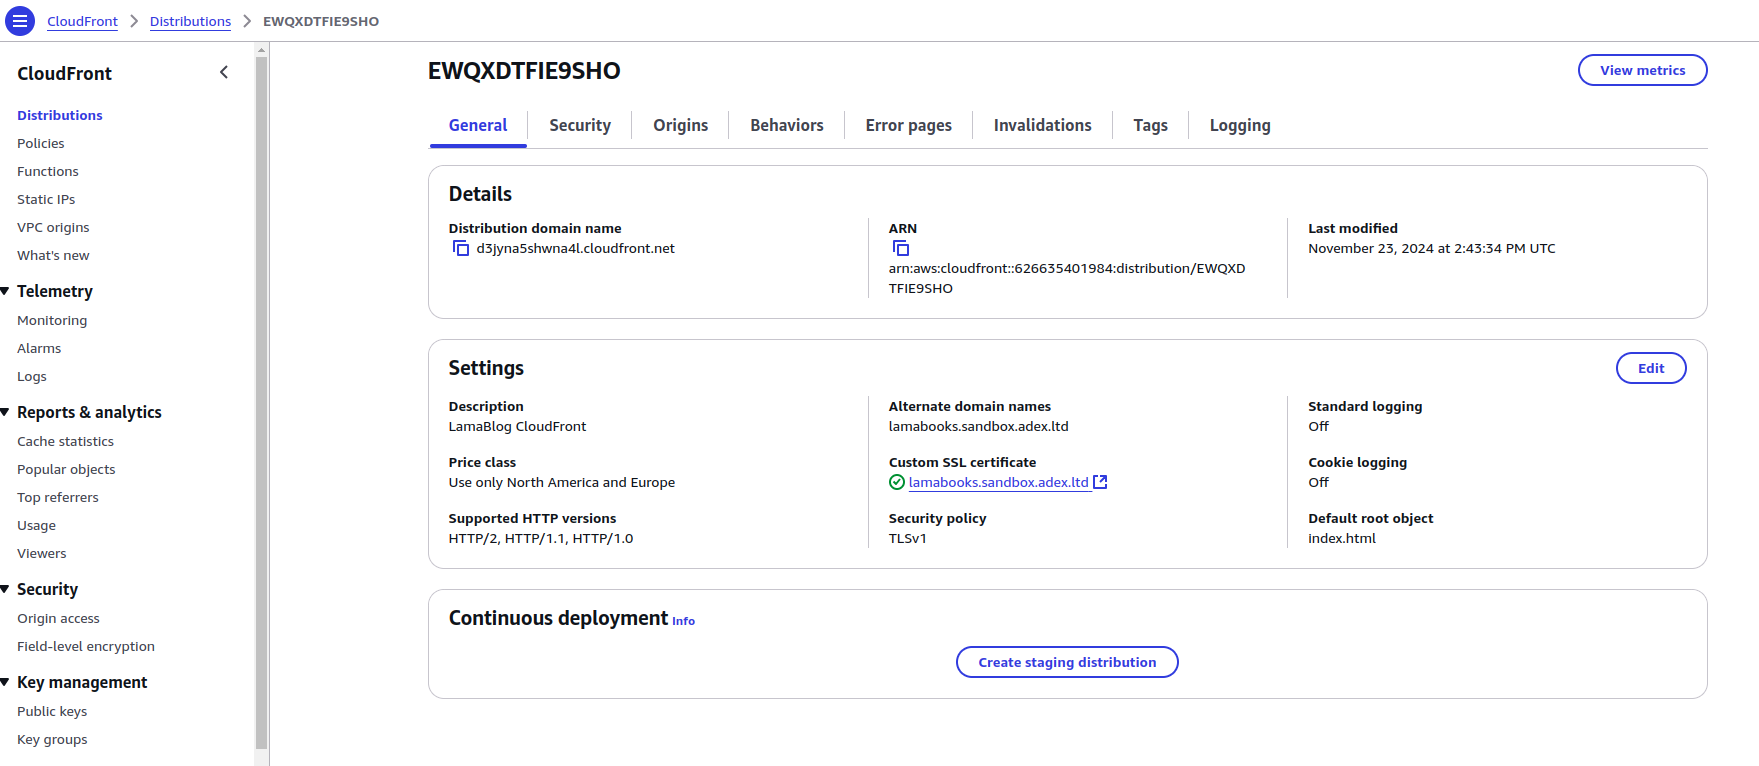Open Usage report
The image size is (1759, 766).
(x=36, y=525)
